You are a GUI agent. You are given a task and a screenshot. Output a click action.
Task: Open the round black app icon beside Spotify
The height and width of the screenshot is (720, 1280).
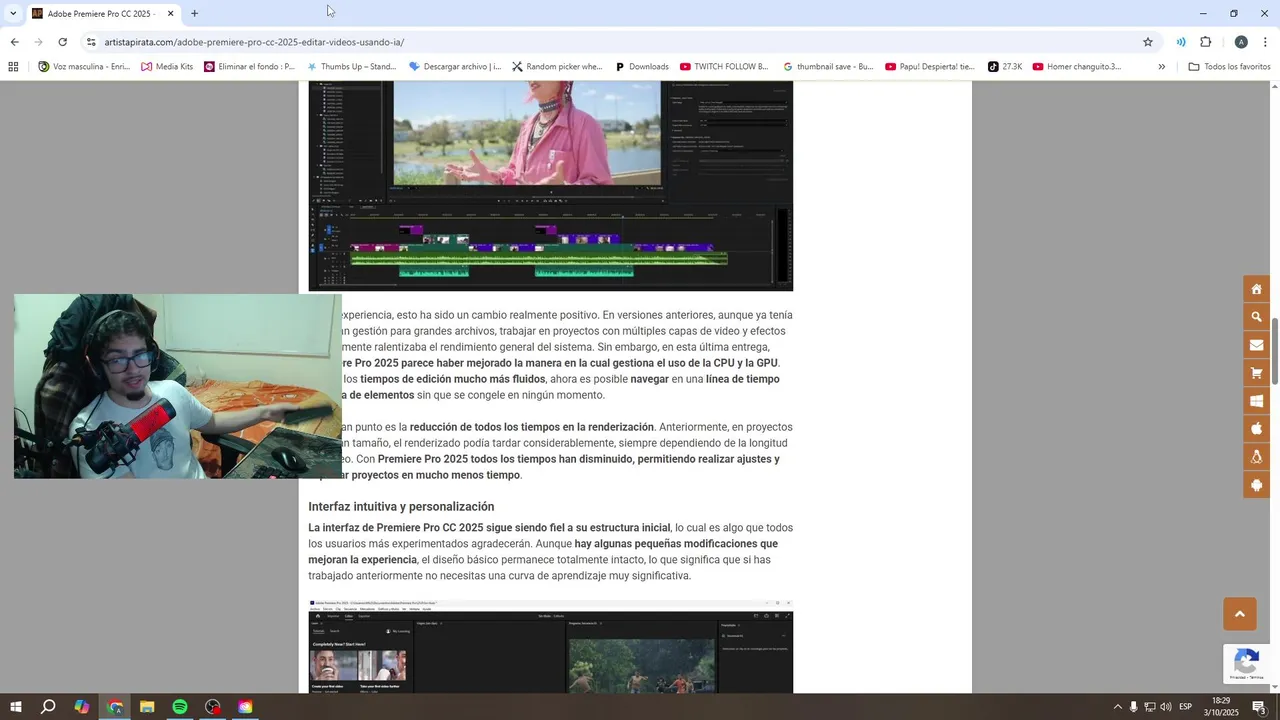pyautogui.click(x=213, y=707)
